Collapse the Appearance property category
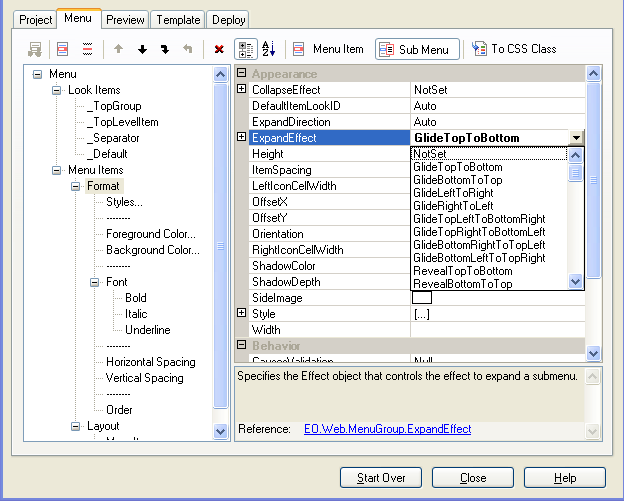 [242, 73]
